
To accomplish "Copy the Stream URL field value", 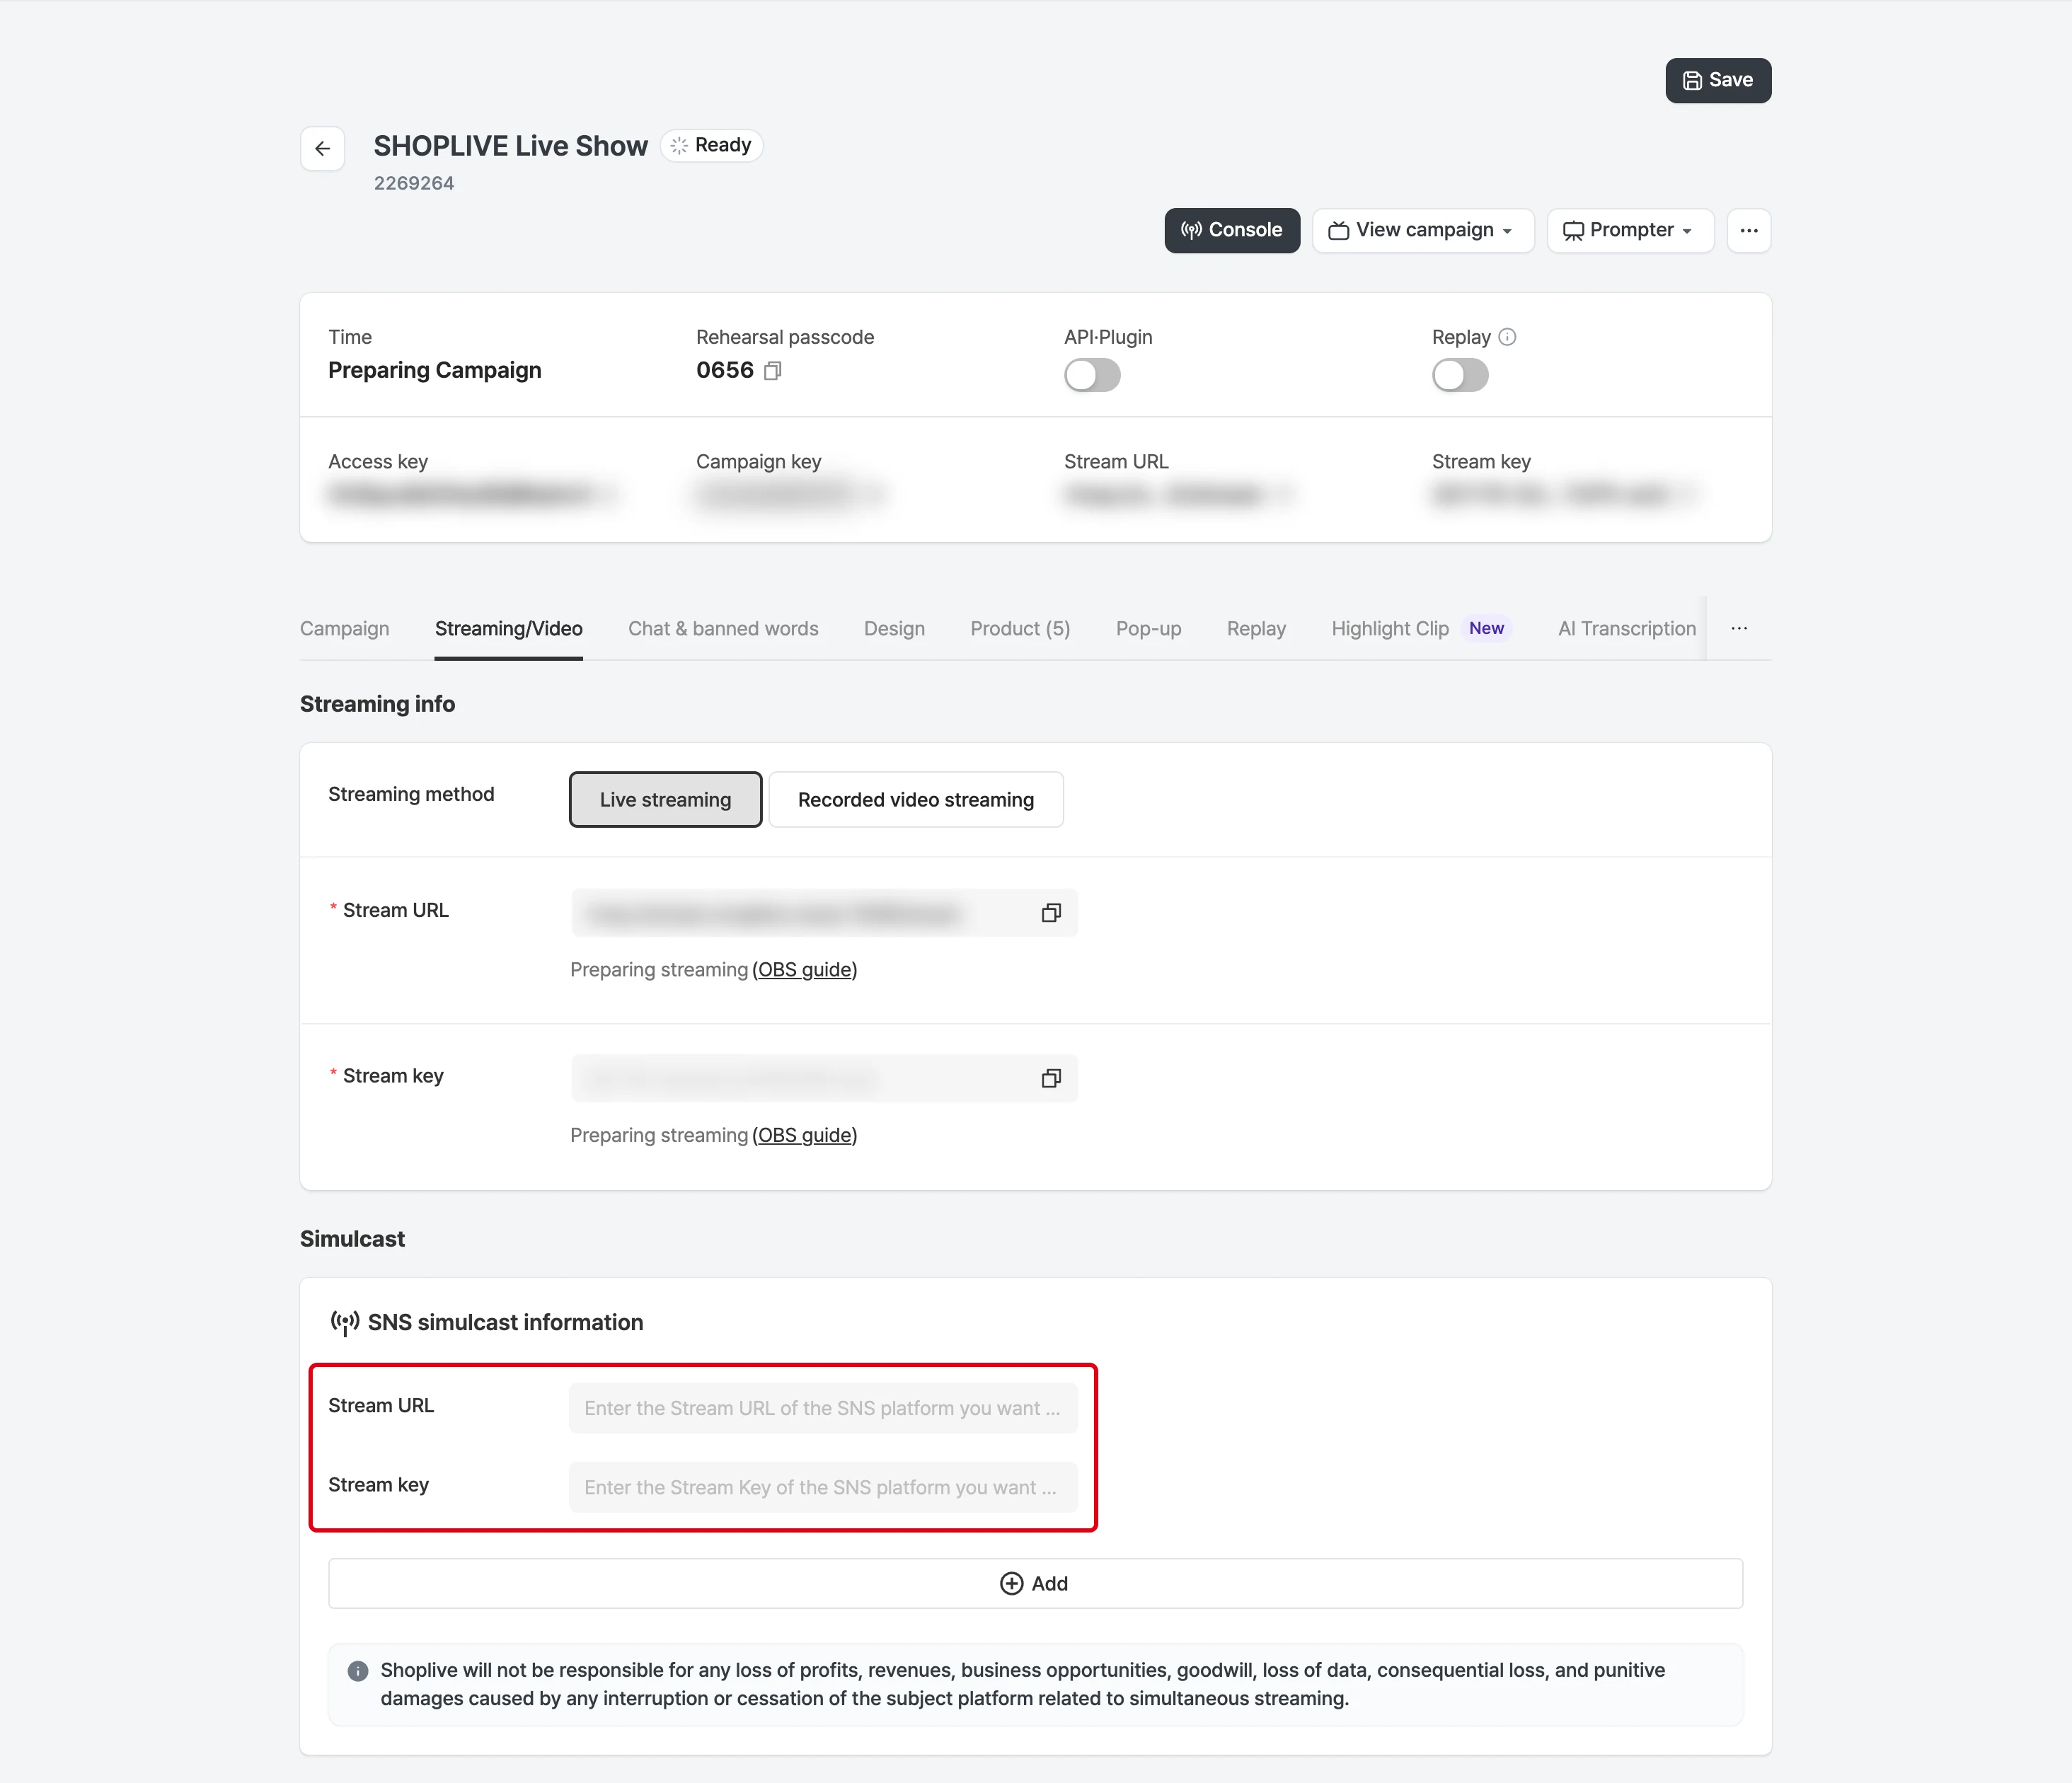I will (x=1051, y=912).
